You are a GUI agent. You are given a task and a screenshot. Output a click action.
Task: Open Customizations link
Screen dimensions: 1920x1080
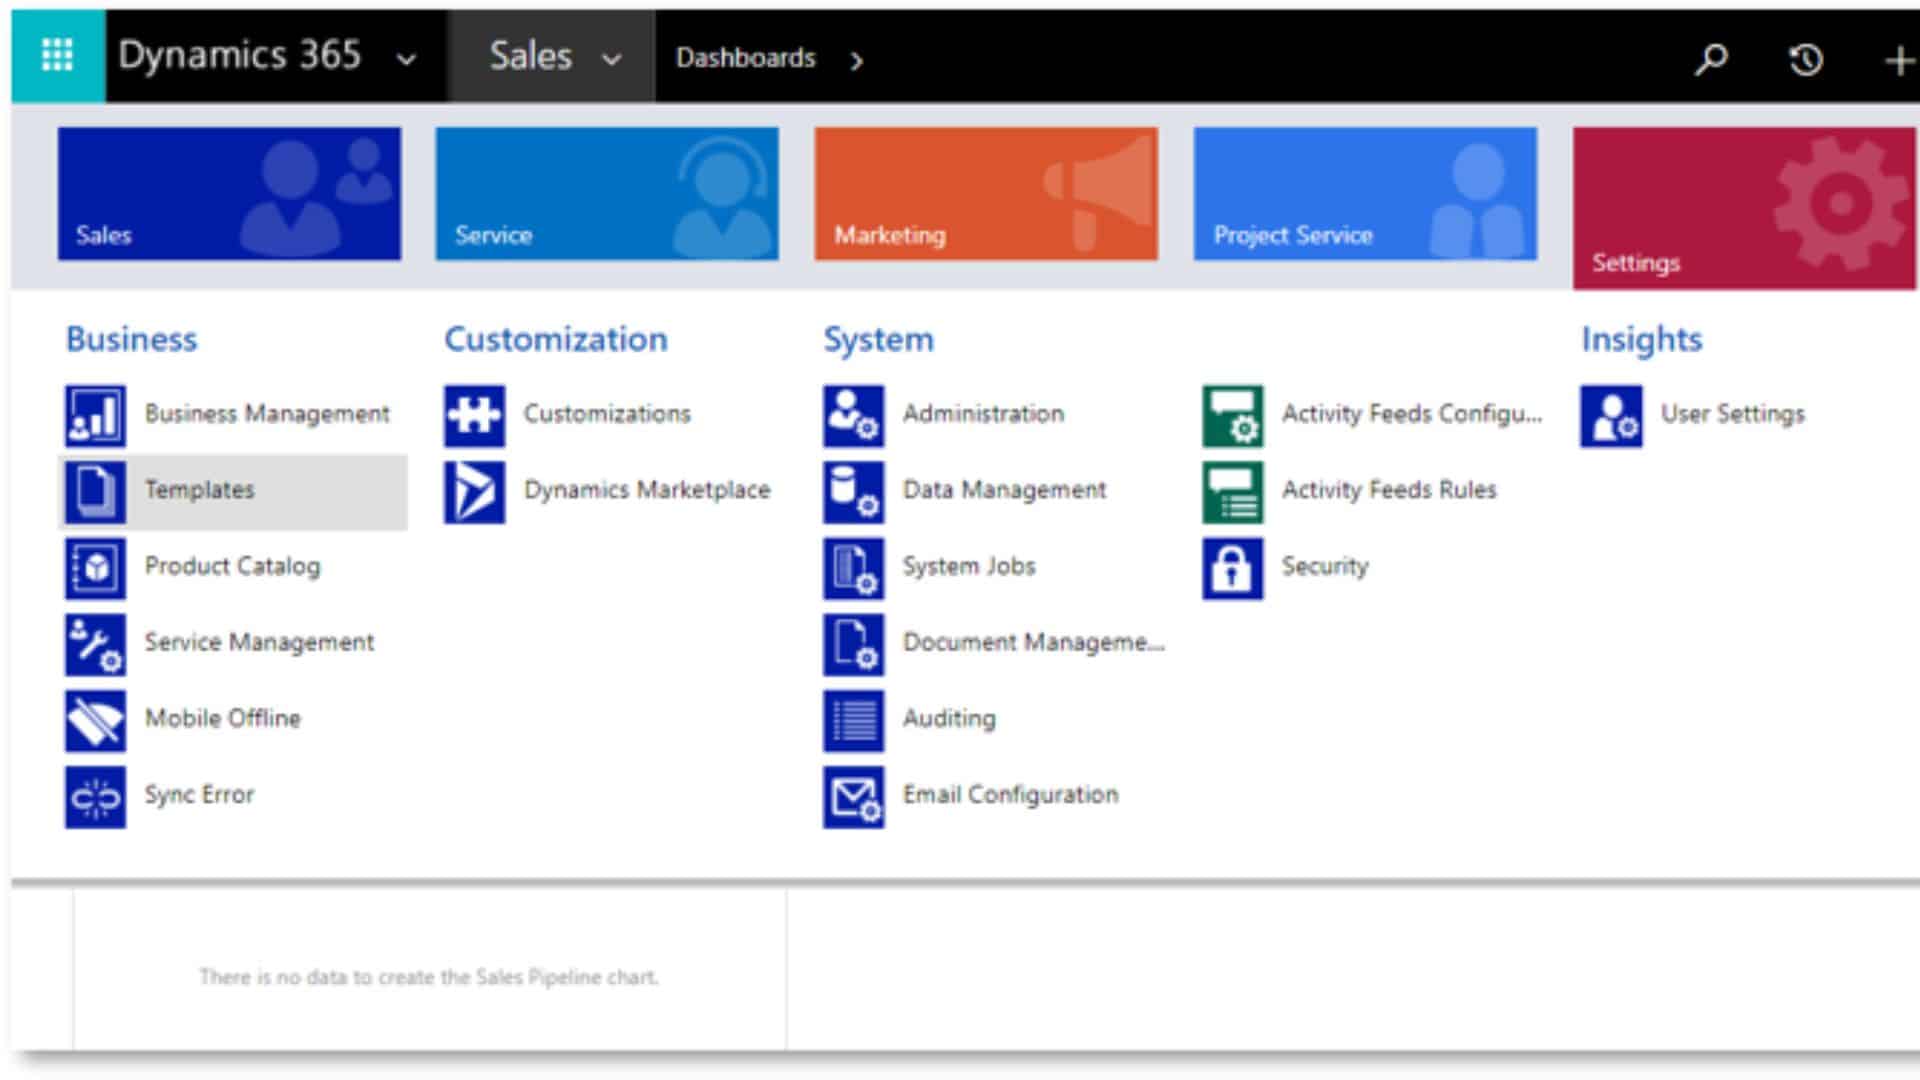[607, 414]
